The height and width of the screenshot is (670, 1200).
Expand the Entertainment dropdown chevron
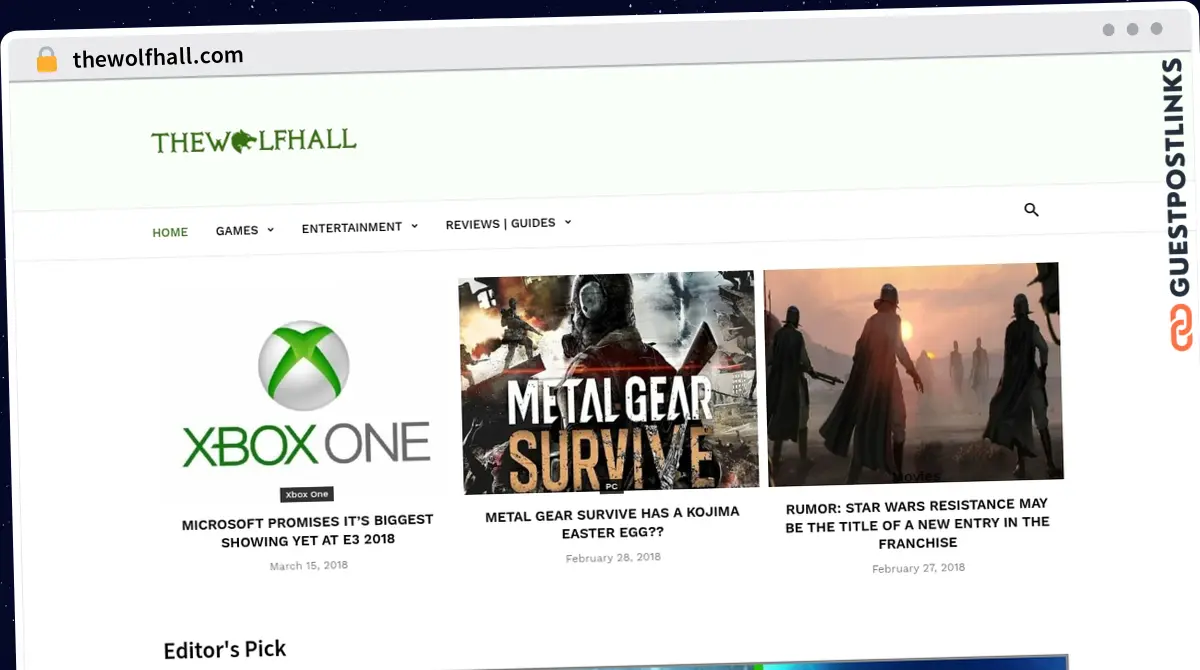click(414, 227)
